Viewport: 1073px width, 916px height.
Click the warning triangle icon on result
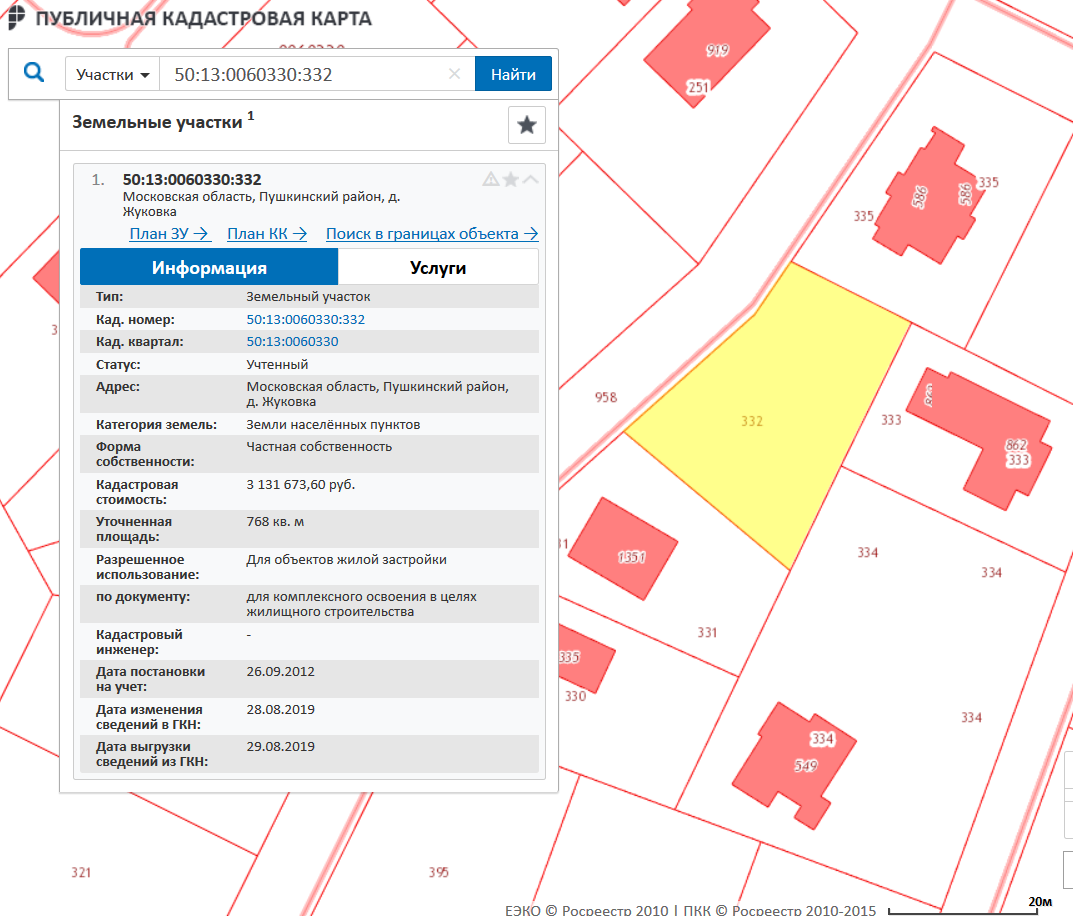point(491,180)
